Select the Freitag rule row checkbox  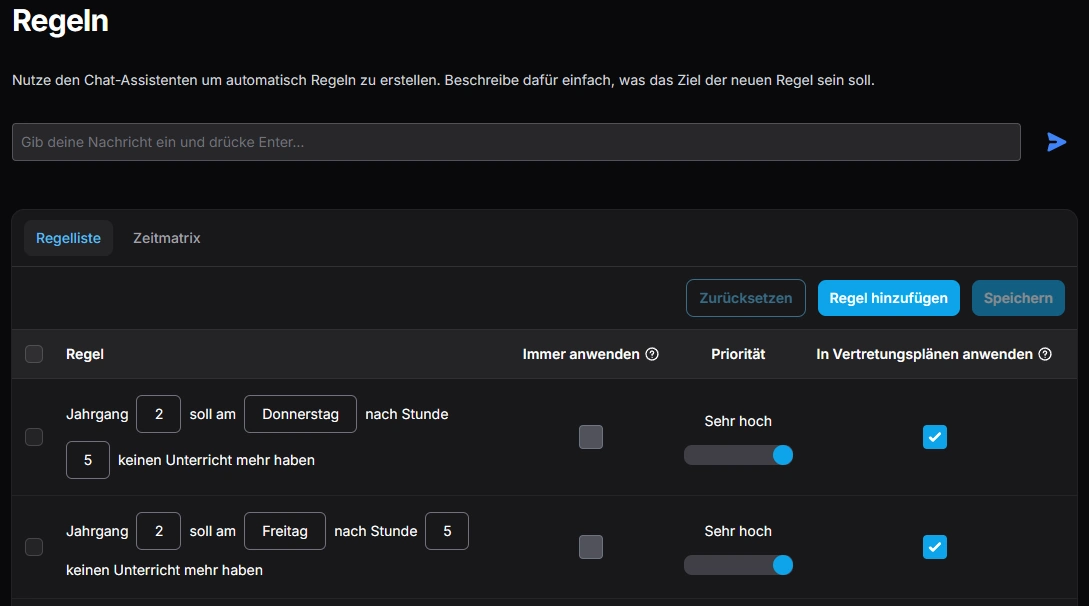coord(34,547)
